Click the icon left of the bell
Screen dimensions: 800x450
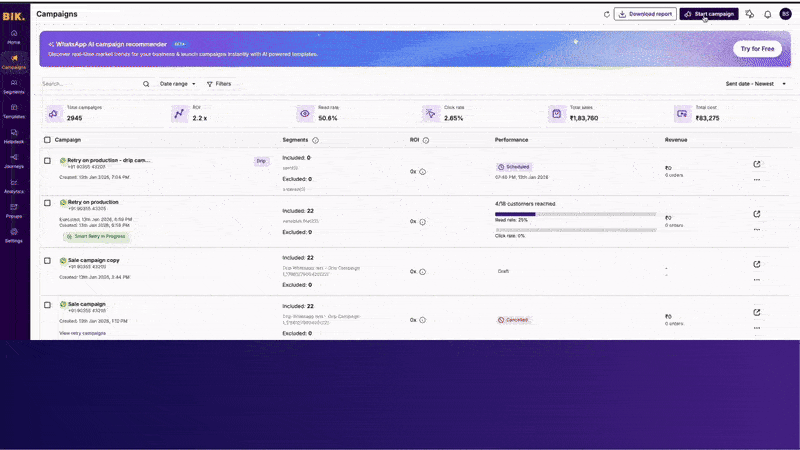[x=749, y=14]
